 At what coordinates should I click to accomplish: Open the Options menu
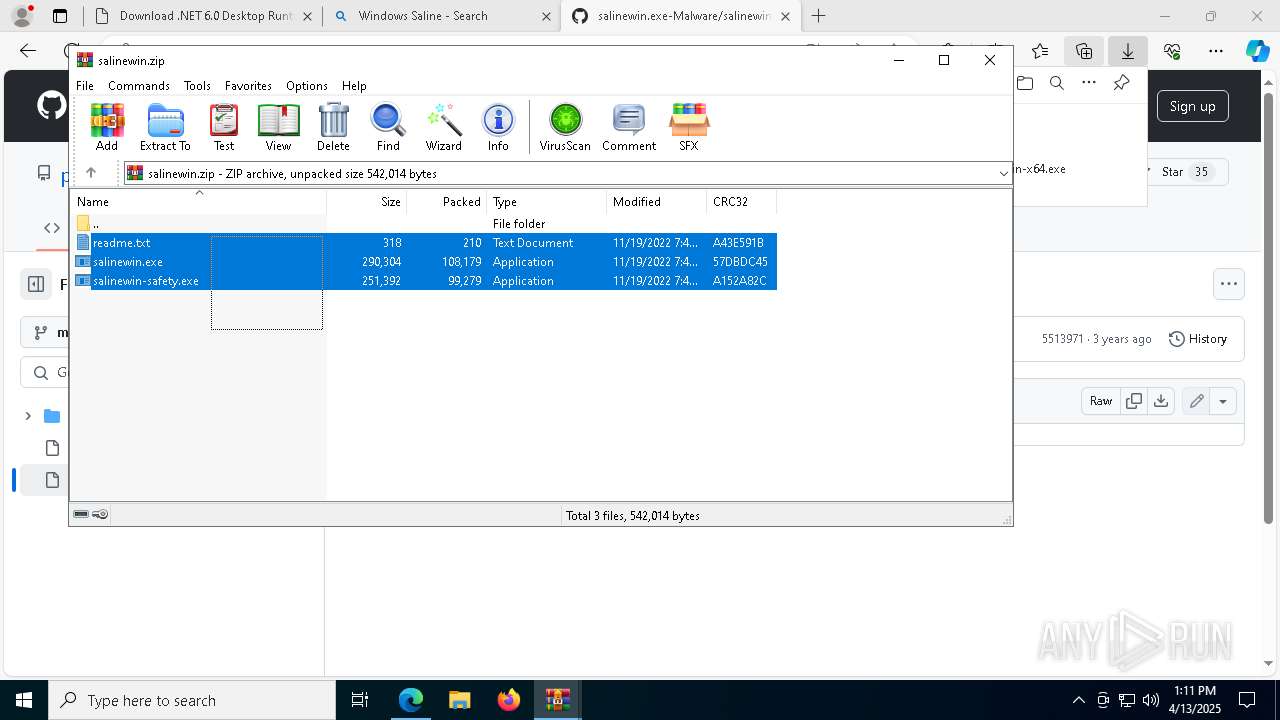pos(306,86)
